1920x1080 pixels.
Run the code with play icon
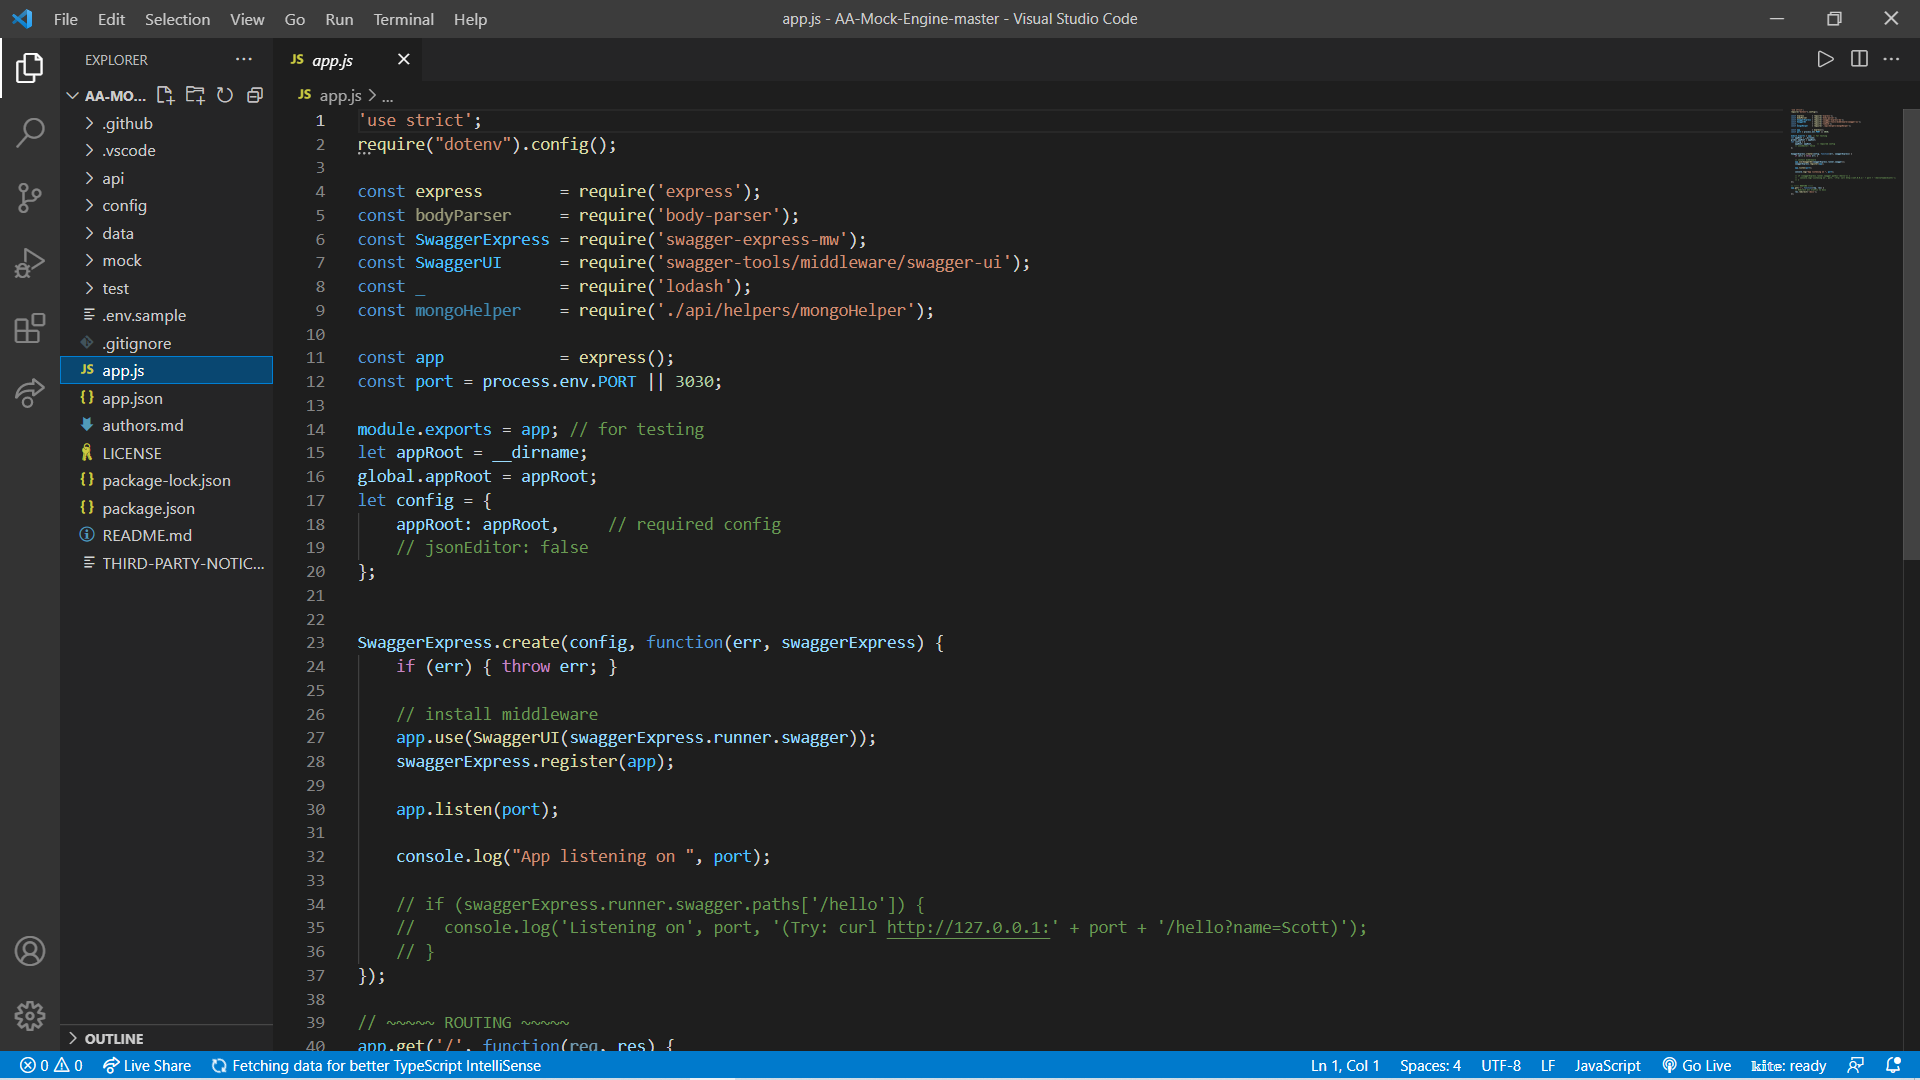pyautogui.click(x=1825, y=59)
